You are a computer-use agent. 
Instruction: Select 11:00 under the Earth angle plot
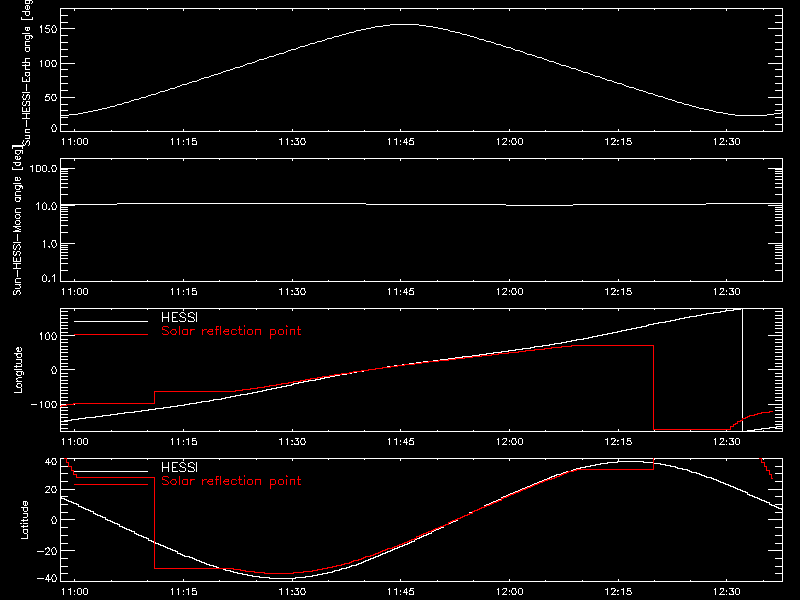click(74, 141)
